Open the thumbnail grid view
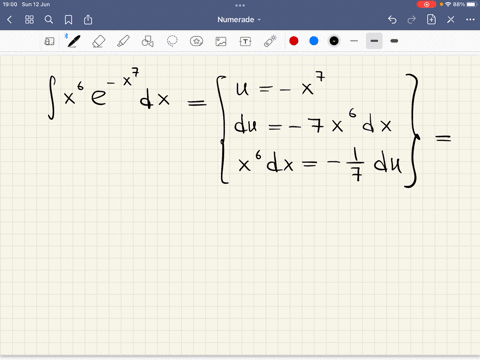The width and height of the screenshot is (480, 360). (29, 20)
